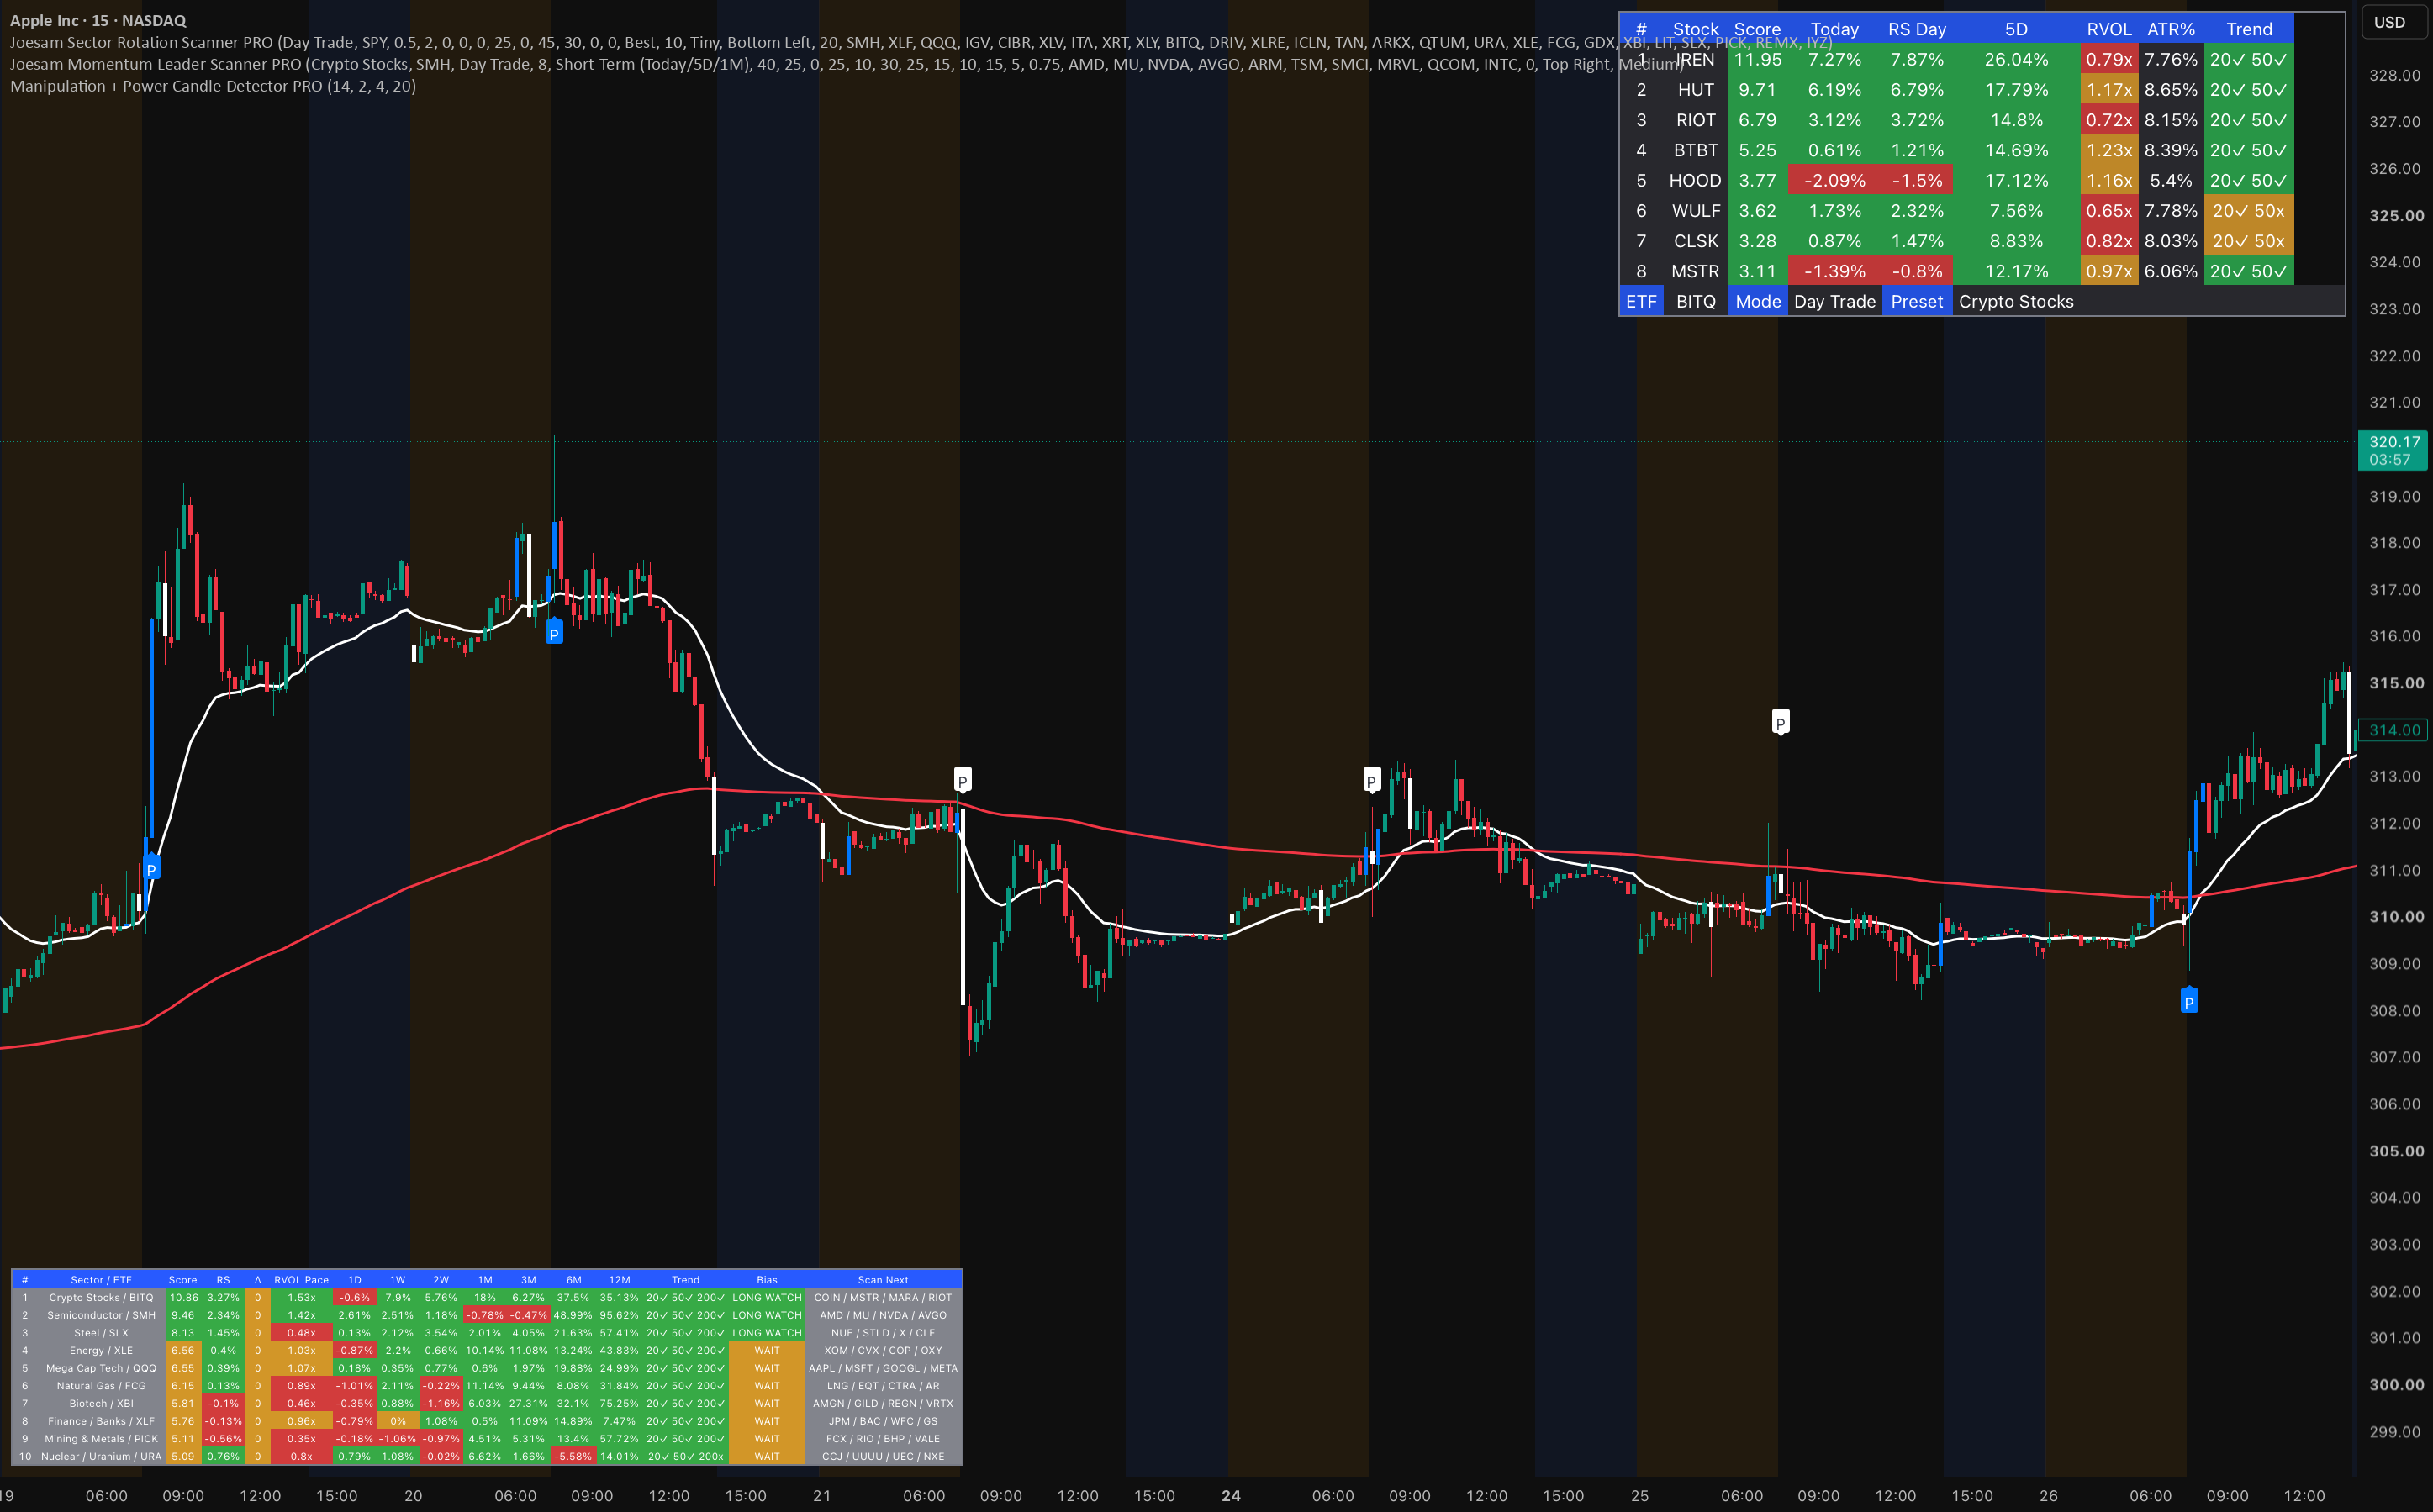Click the 314.00 price label on the scale
This screenshot has height=1512, width=2433.
pos(2394,730)
